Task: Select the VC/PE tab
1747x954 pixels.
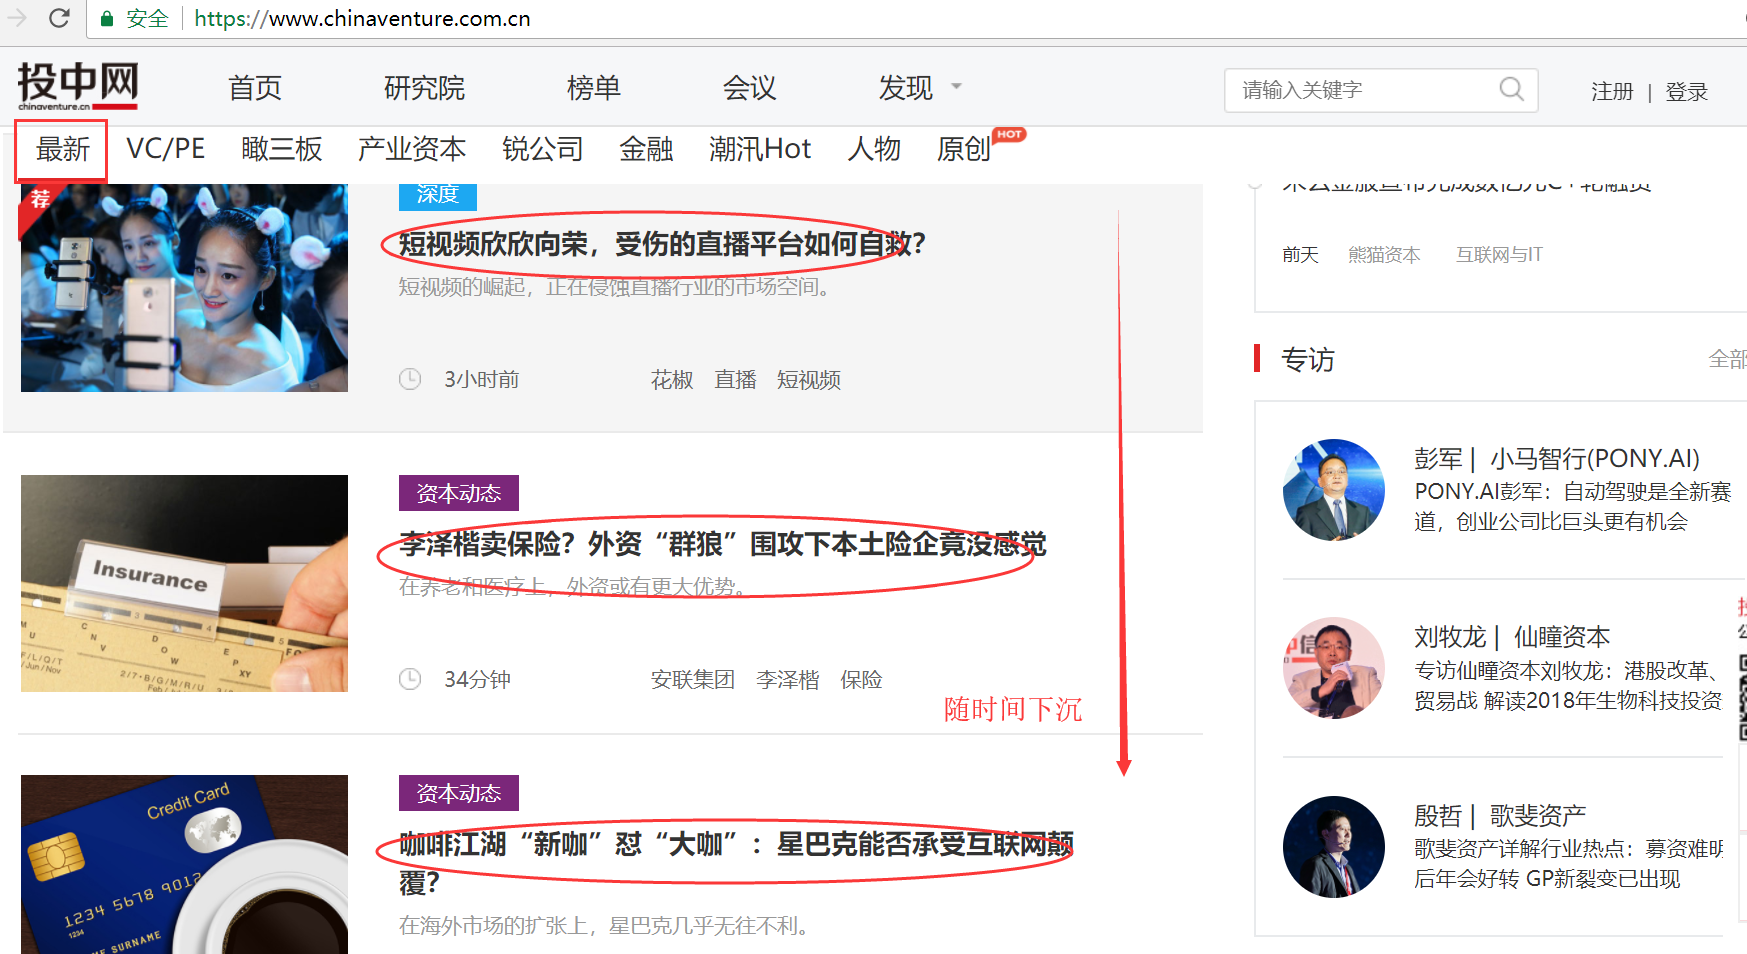Action: pos(165,149)
